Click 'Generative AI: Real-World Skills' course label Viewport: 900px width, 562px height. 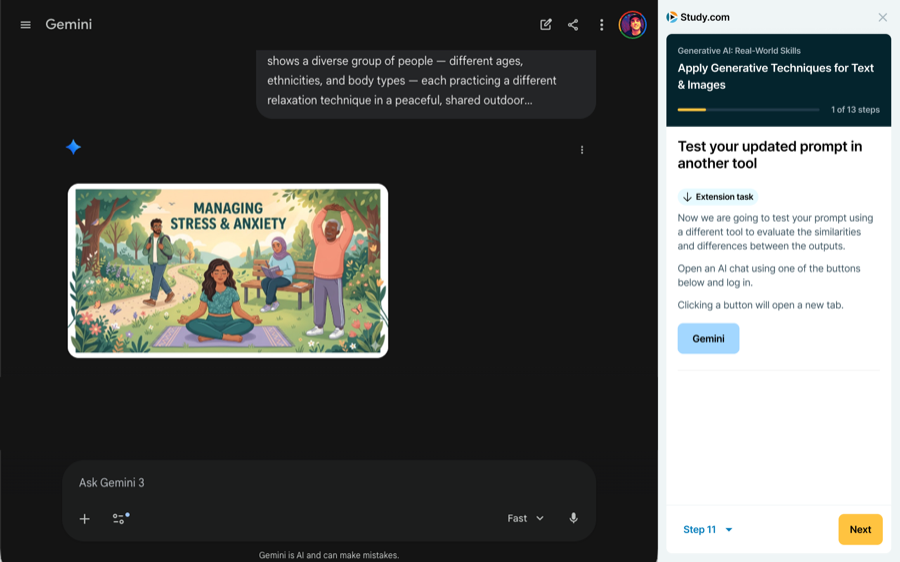pyautogui.click(x=739, y=51)
